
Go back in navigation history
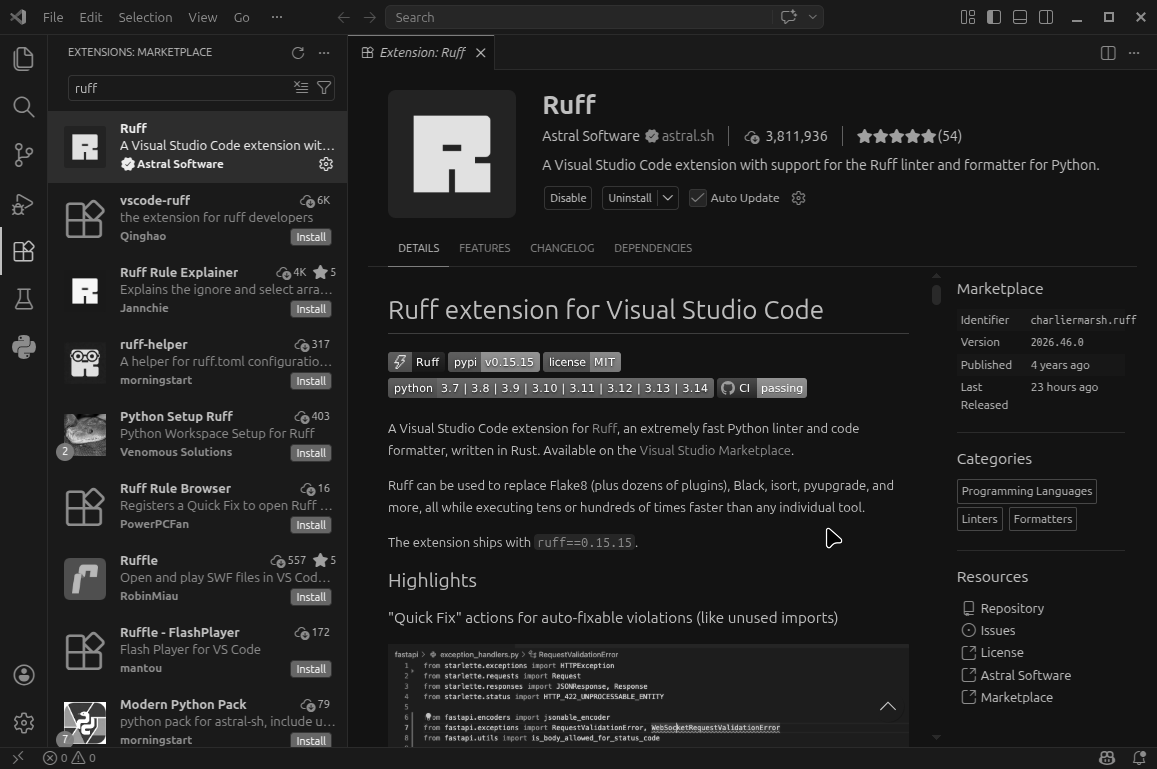click(x=343, y=17)
